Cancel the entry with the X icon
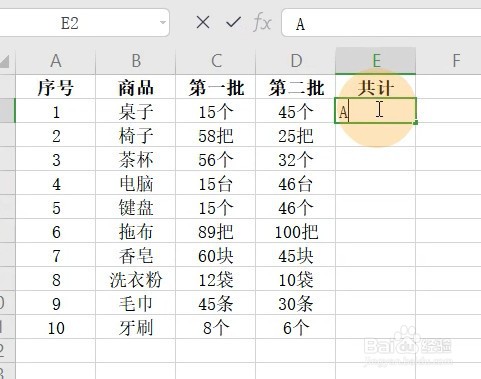481x379 pixels. [203, 23]
